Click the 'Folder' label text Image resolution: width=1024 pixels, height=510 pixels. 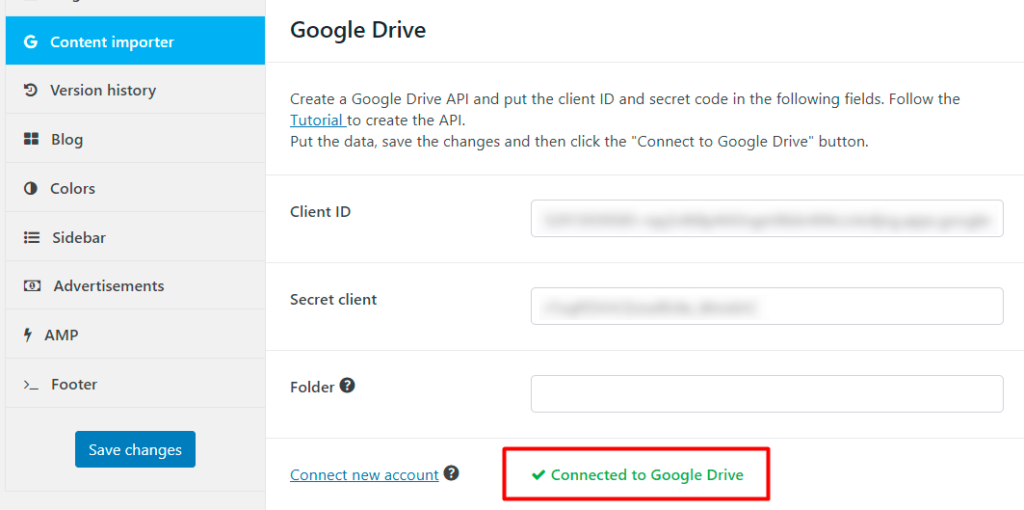312,387
